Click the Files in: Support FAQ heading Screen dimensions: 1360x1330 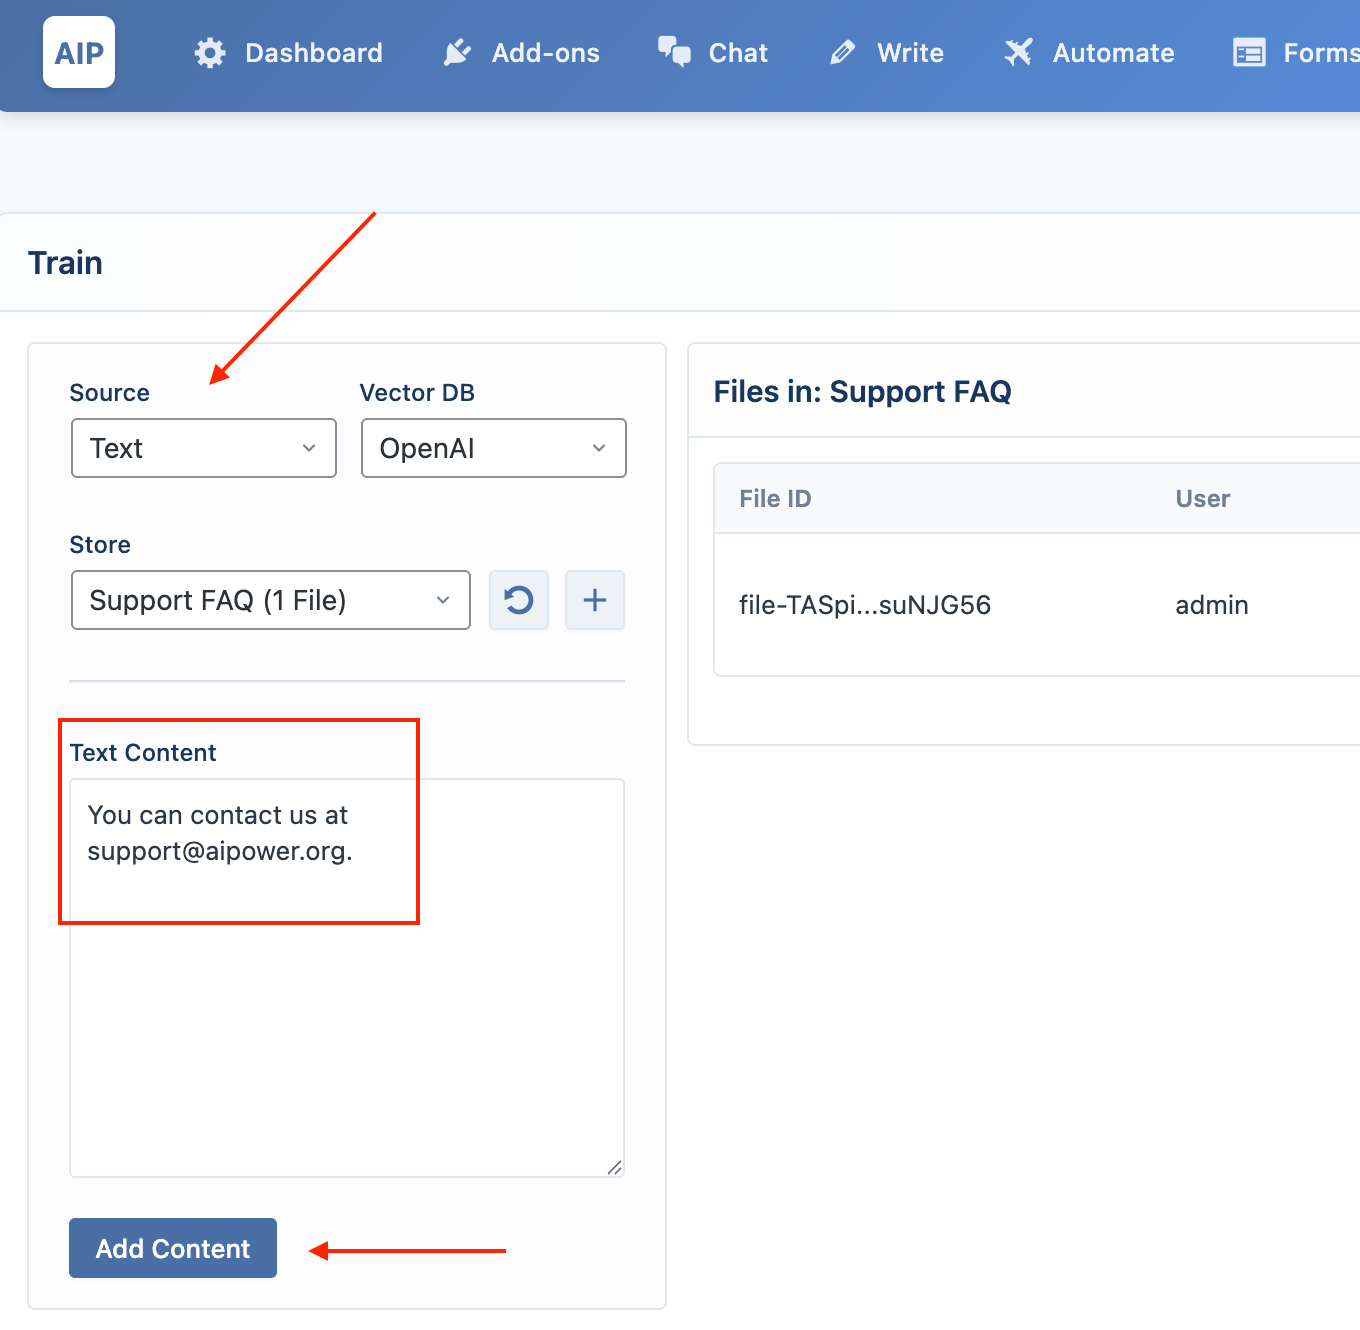click(x=862, y=391)
